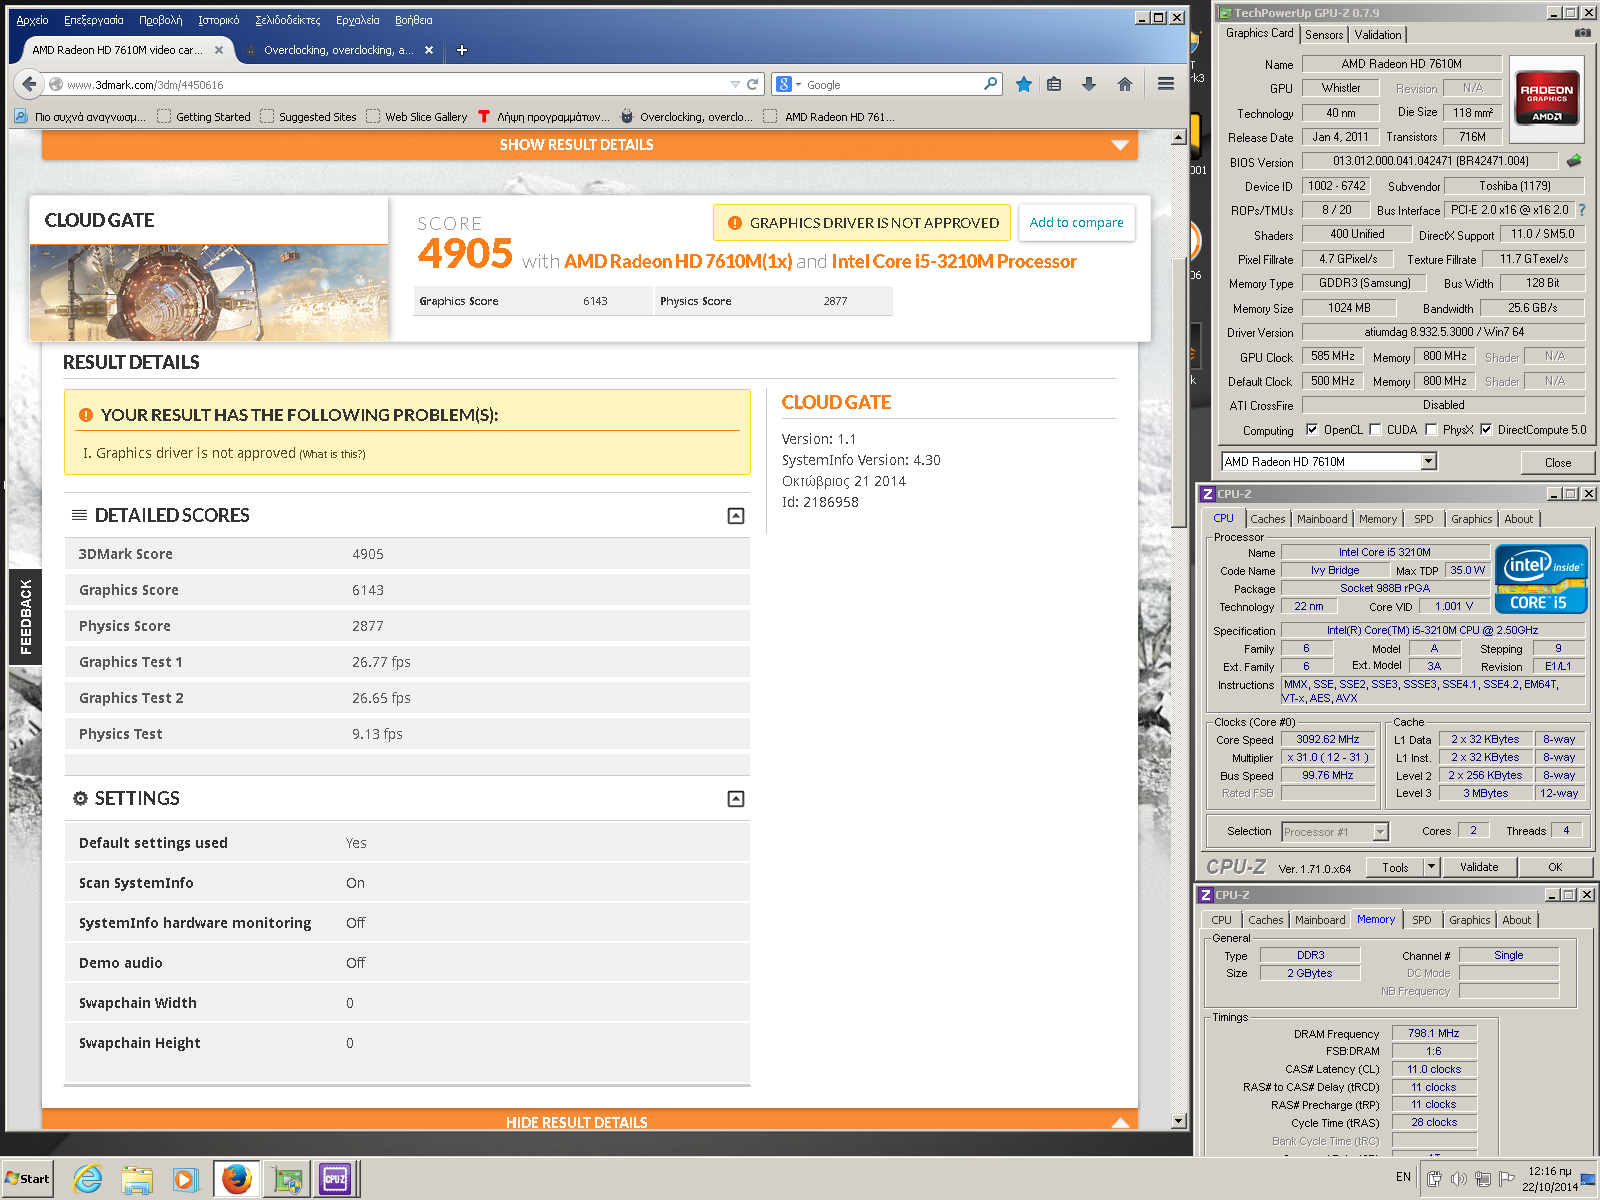
Task: Open the Processor #1 selection dropdown
Action: click(1380, 832)
